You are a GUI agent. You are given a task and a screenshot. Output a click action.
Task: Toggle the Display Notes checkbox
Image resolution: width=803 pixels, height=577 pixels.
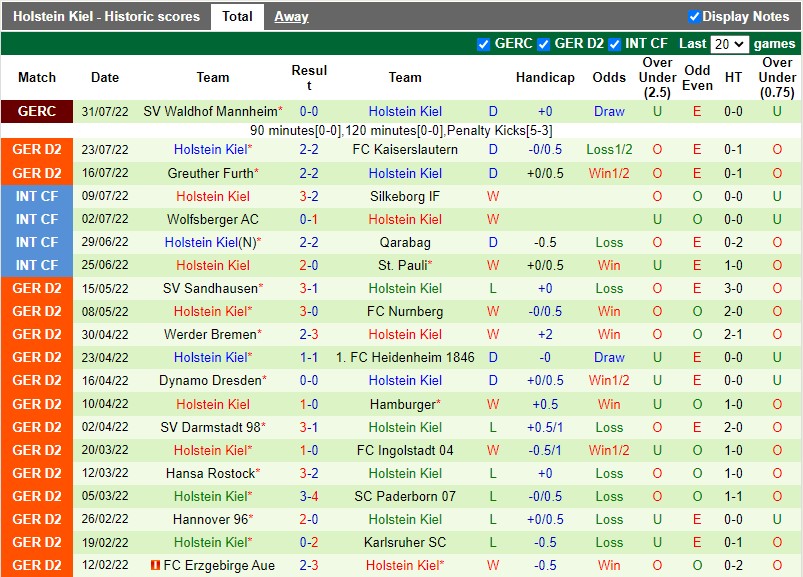694,17
